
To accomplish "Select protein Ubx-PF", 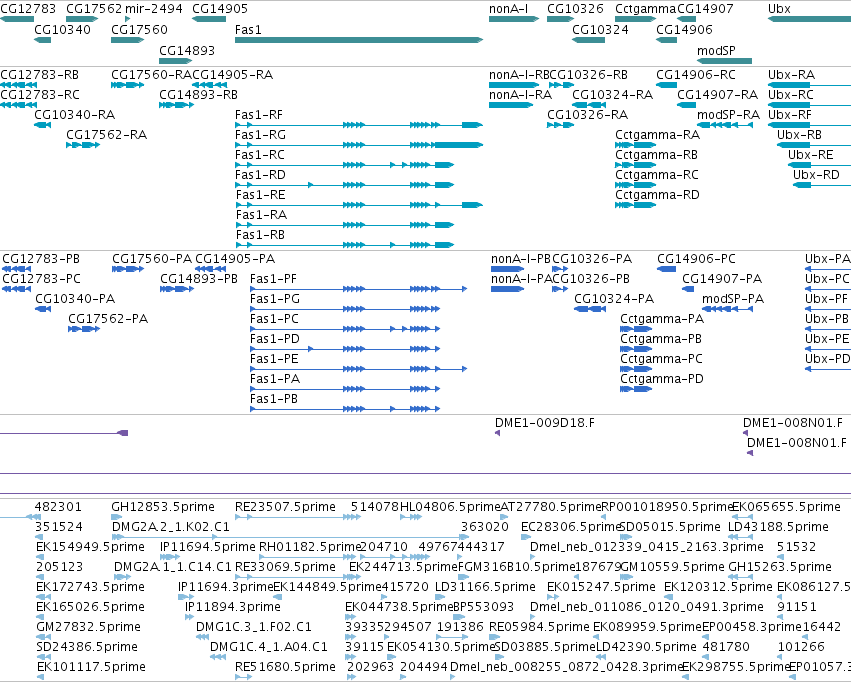I will tap(826, 298).
